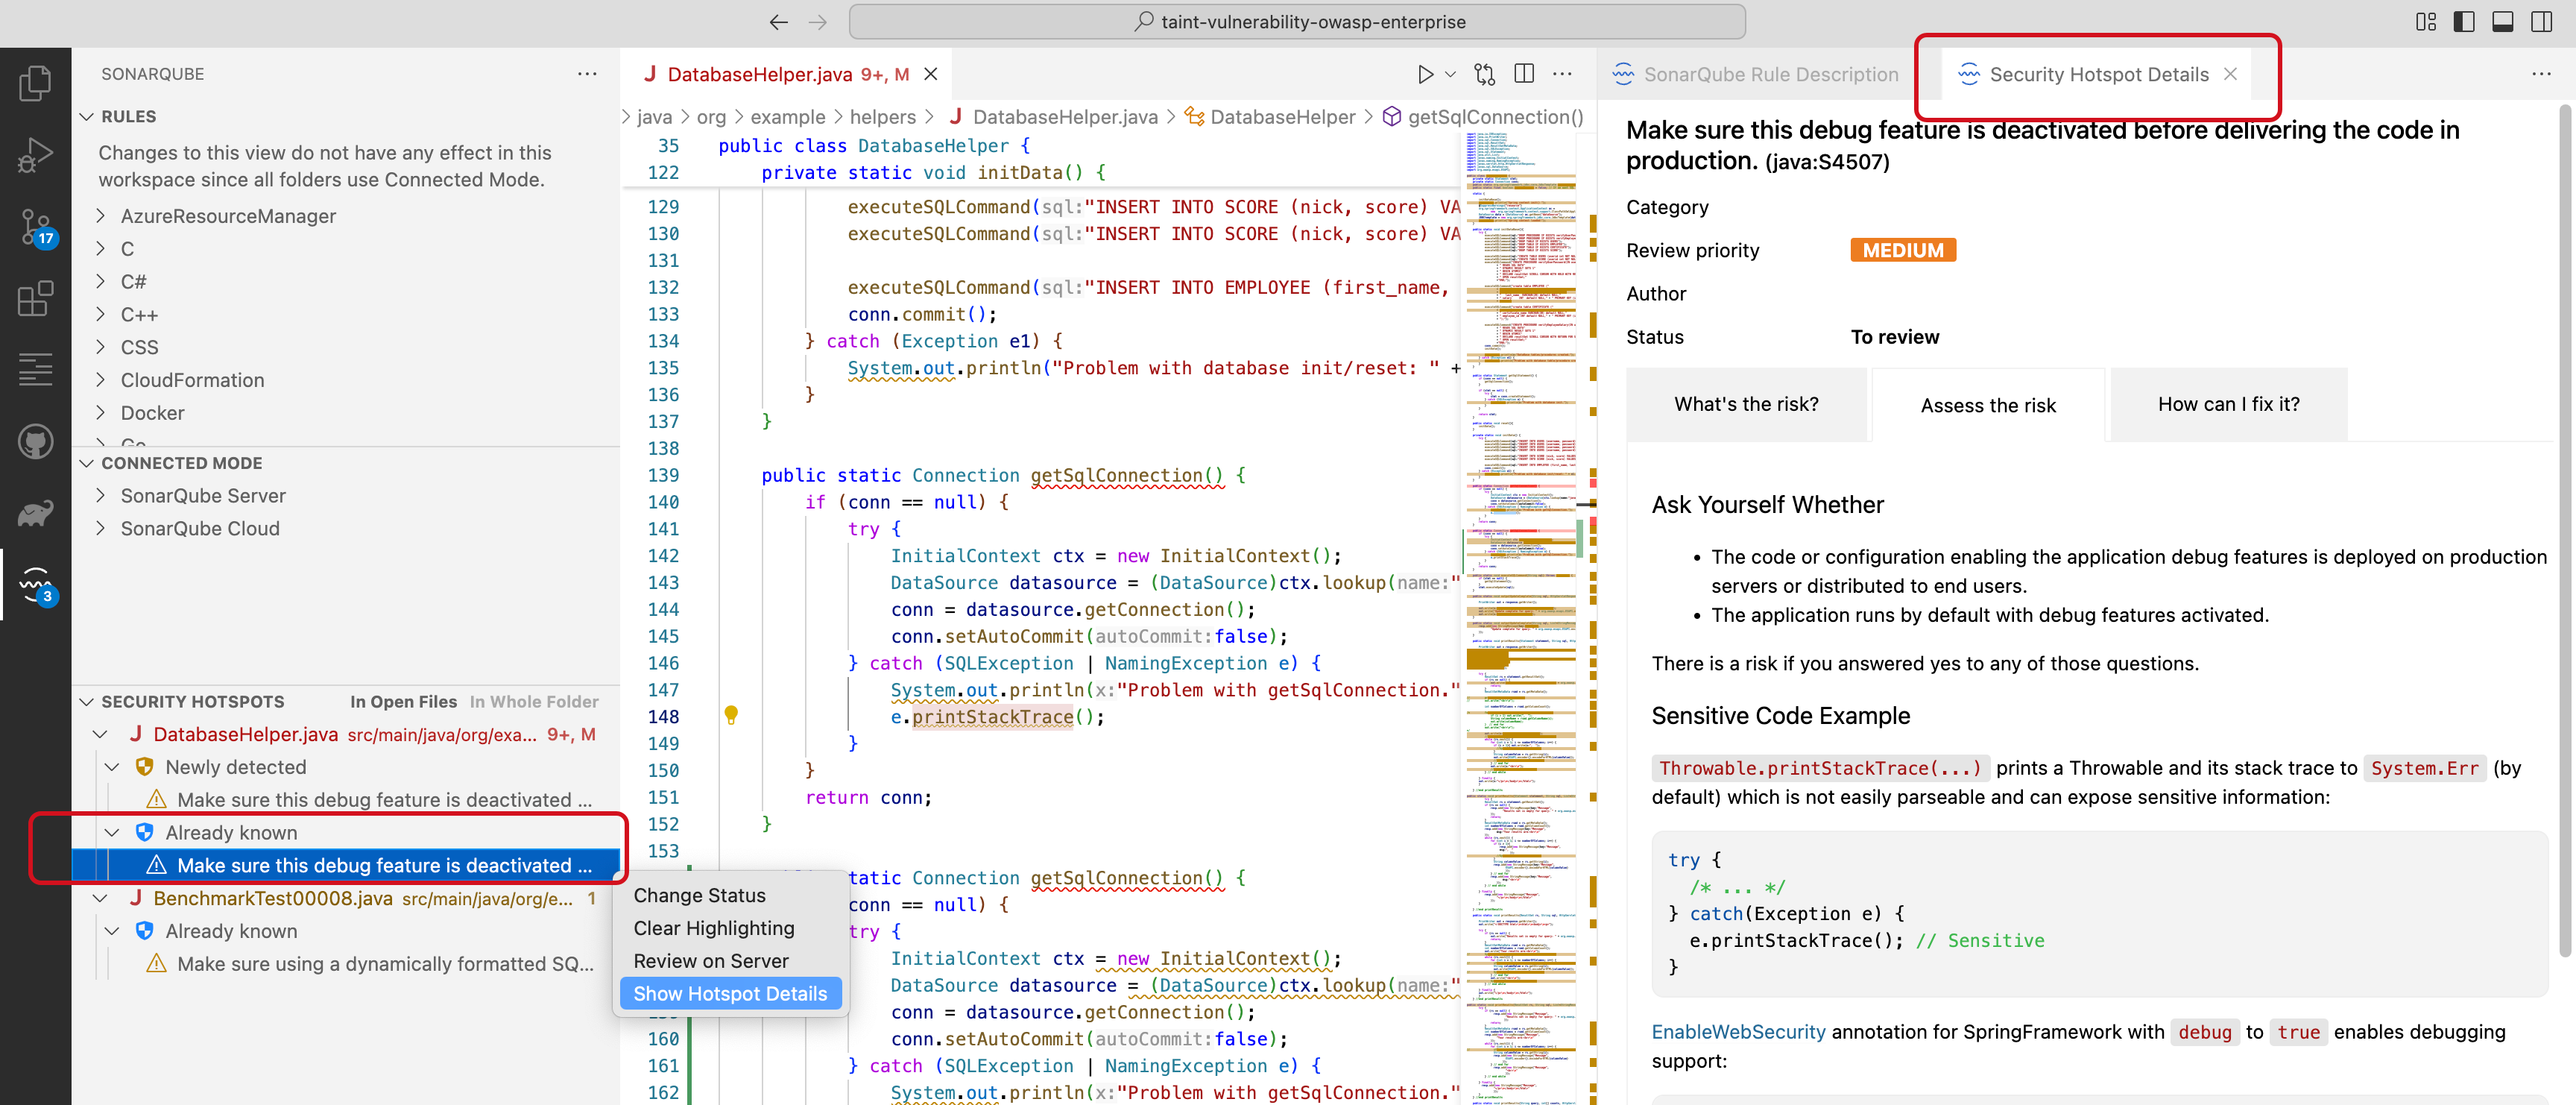Select the How can I fix it? tab

click(x=2228, y=404)
